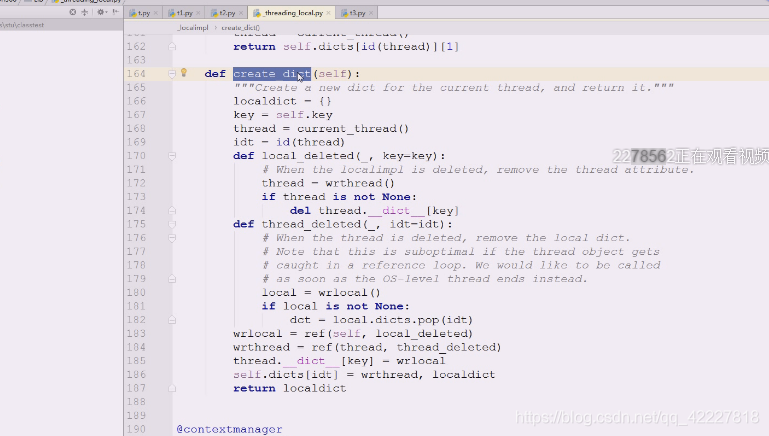The height and width of the screenshot is (436, 769).
Task: Collapse local_deleted function fold at line 170
Action: 172,156
